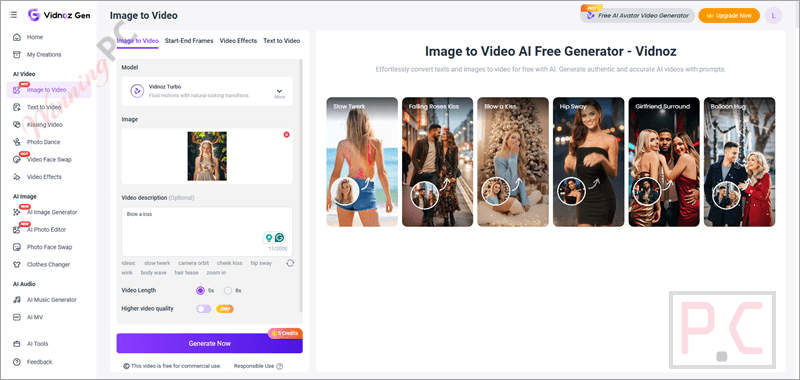
Task: Choose the slow twerk idea
Action: coord(157,263)
